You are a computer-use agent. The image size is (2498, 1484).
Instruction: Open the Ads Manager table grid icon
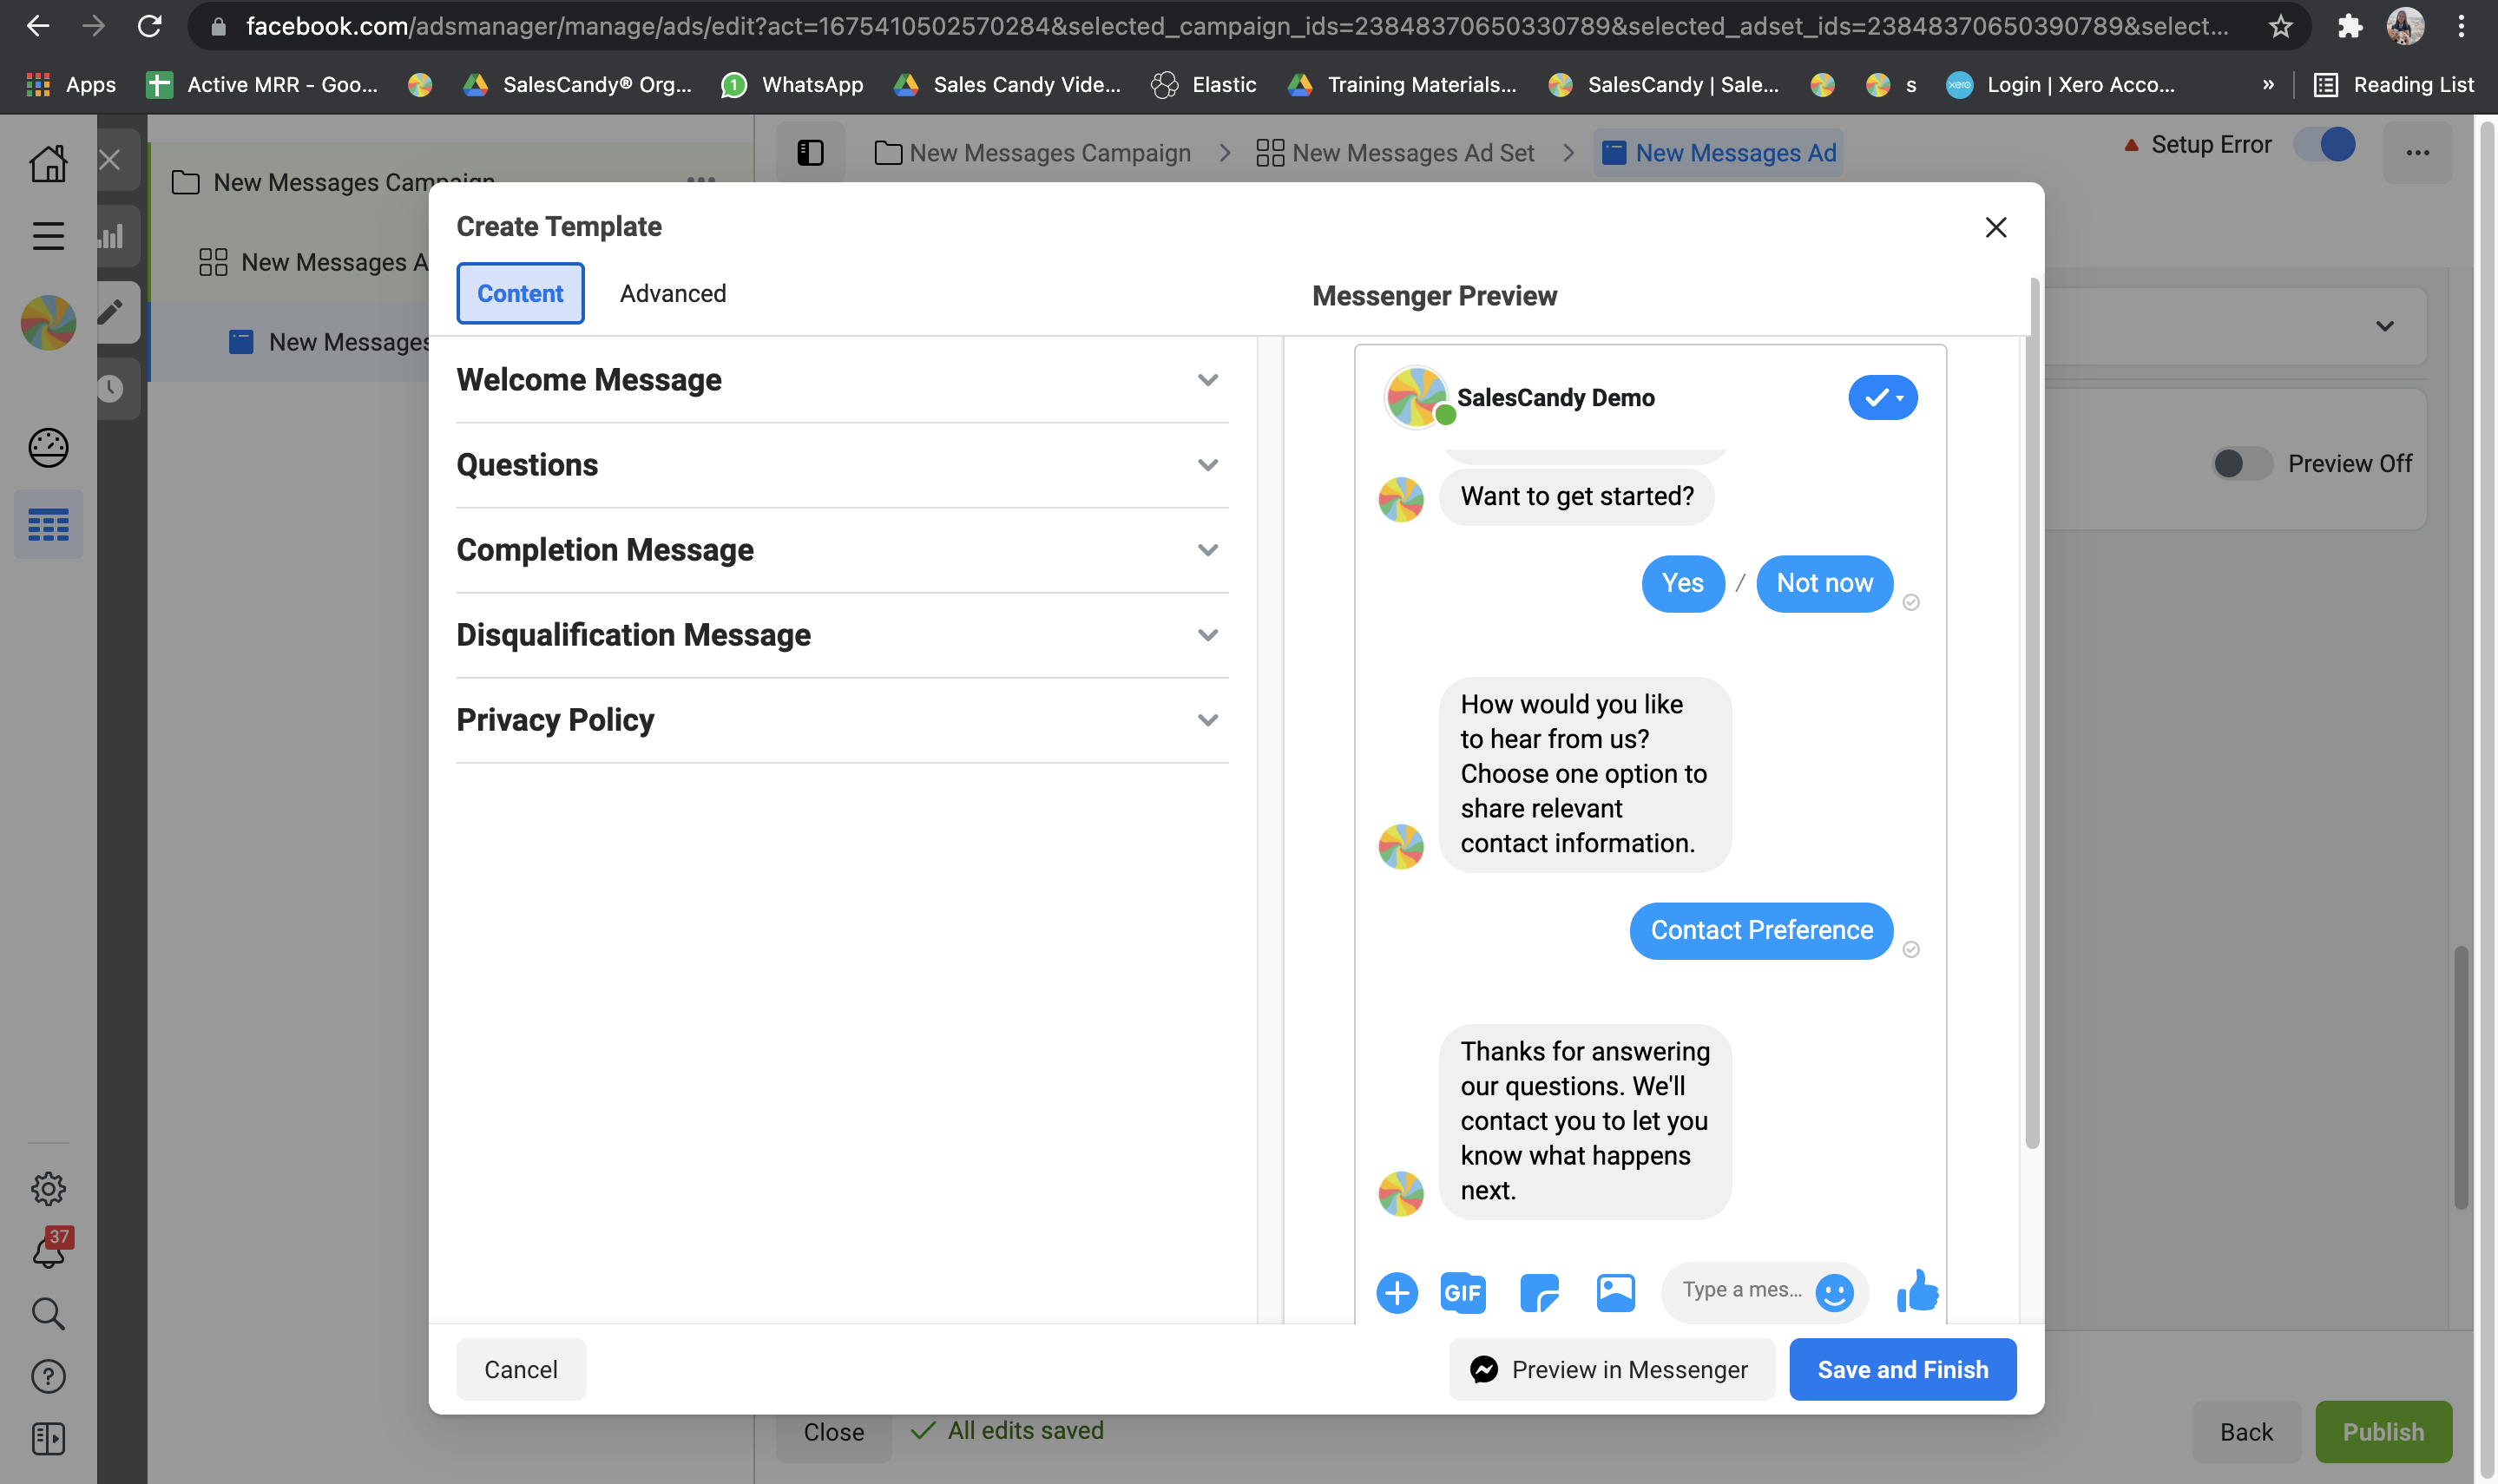48,524
